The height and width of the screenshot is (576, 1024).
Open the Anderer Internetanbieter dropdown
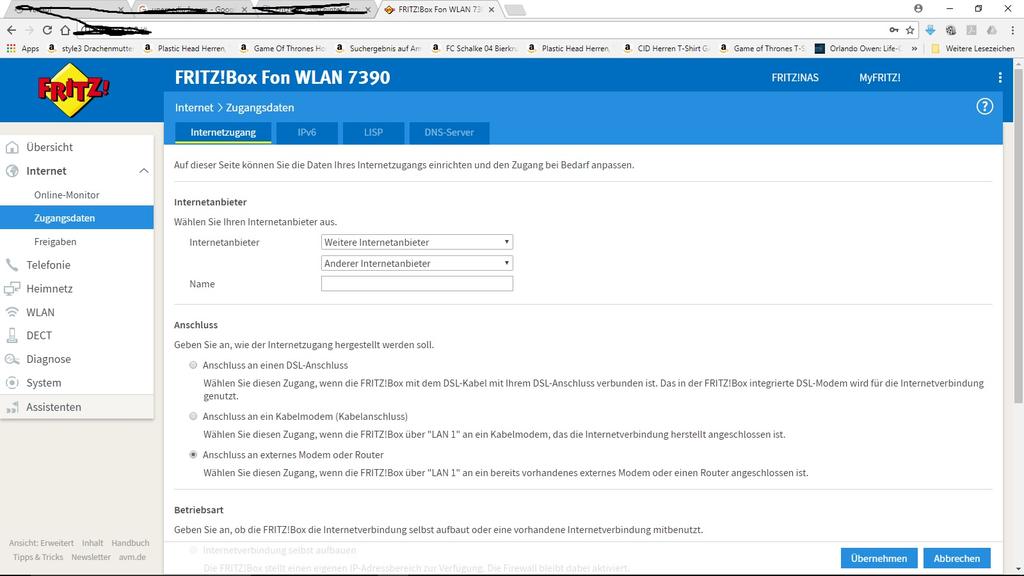tap(417, 264)
